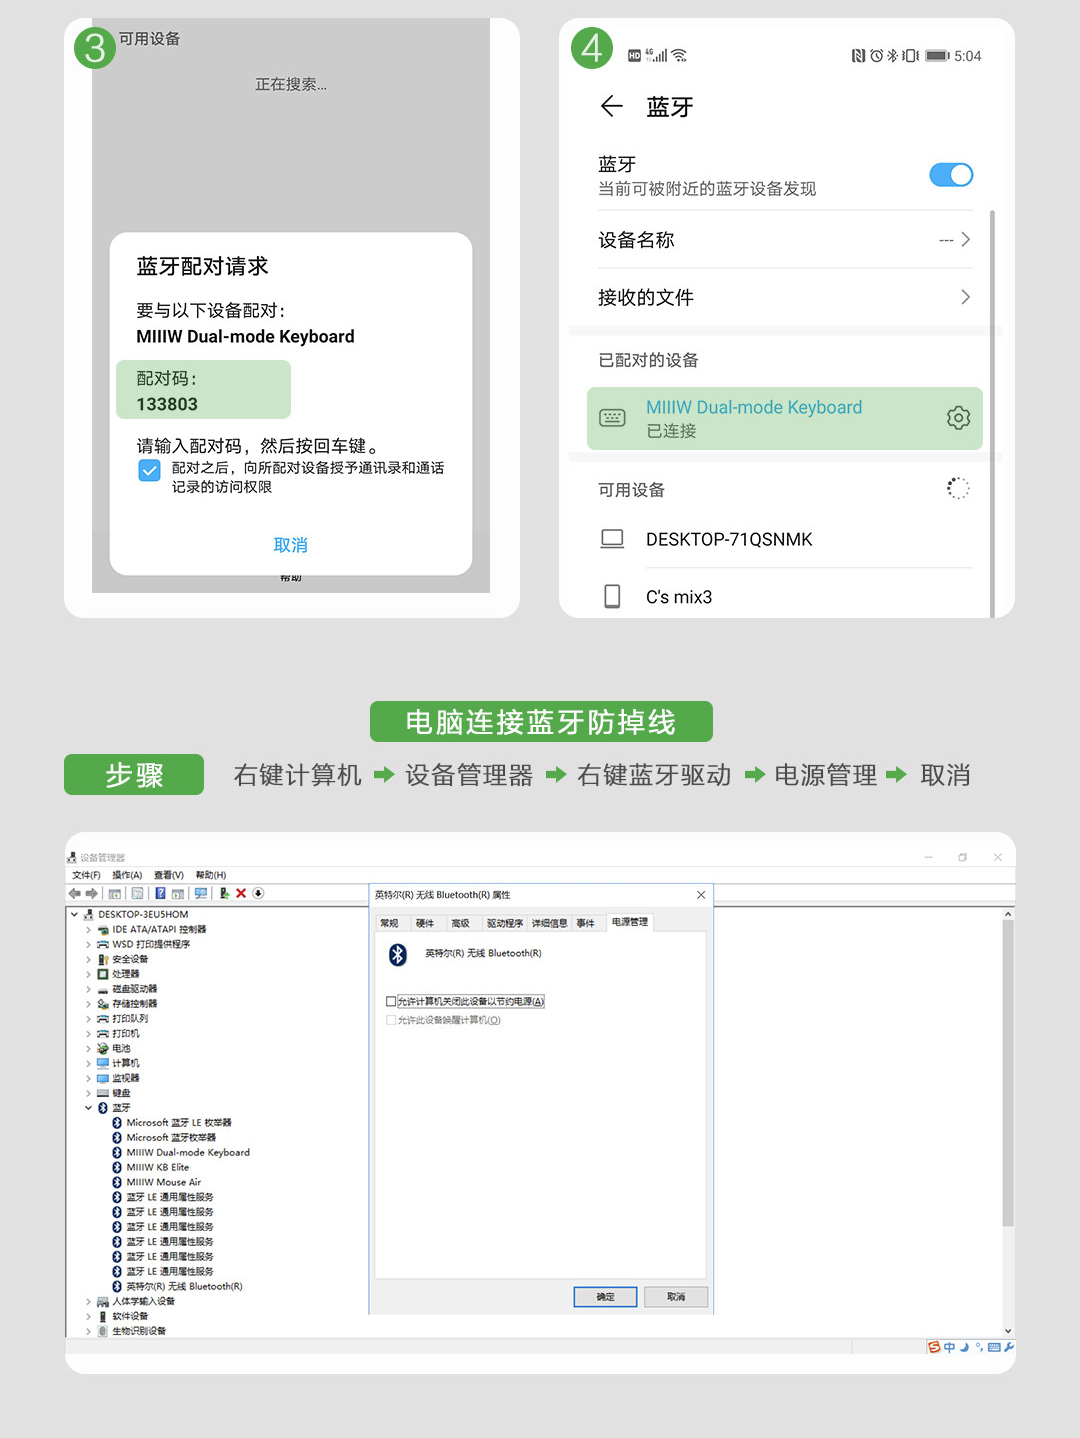Expand the 键盘 keyboard tree node
The height and width of the screenshot is (1438, 1080).
click(88, 1093)
